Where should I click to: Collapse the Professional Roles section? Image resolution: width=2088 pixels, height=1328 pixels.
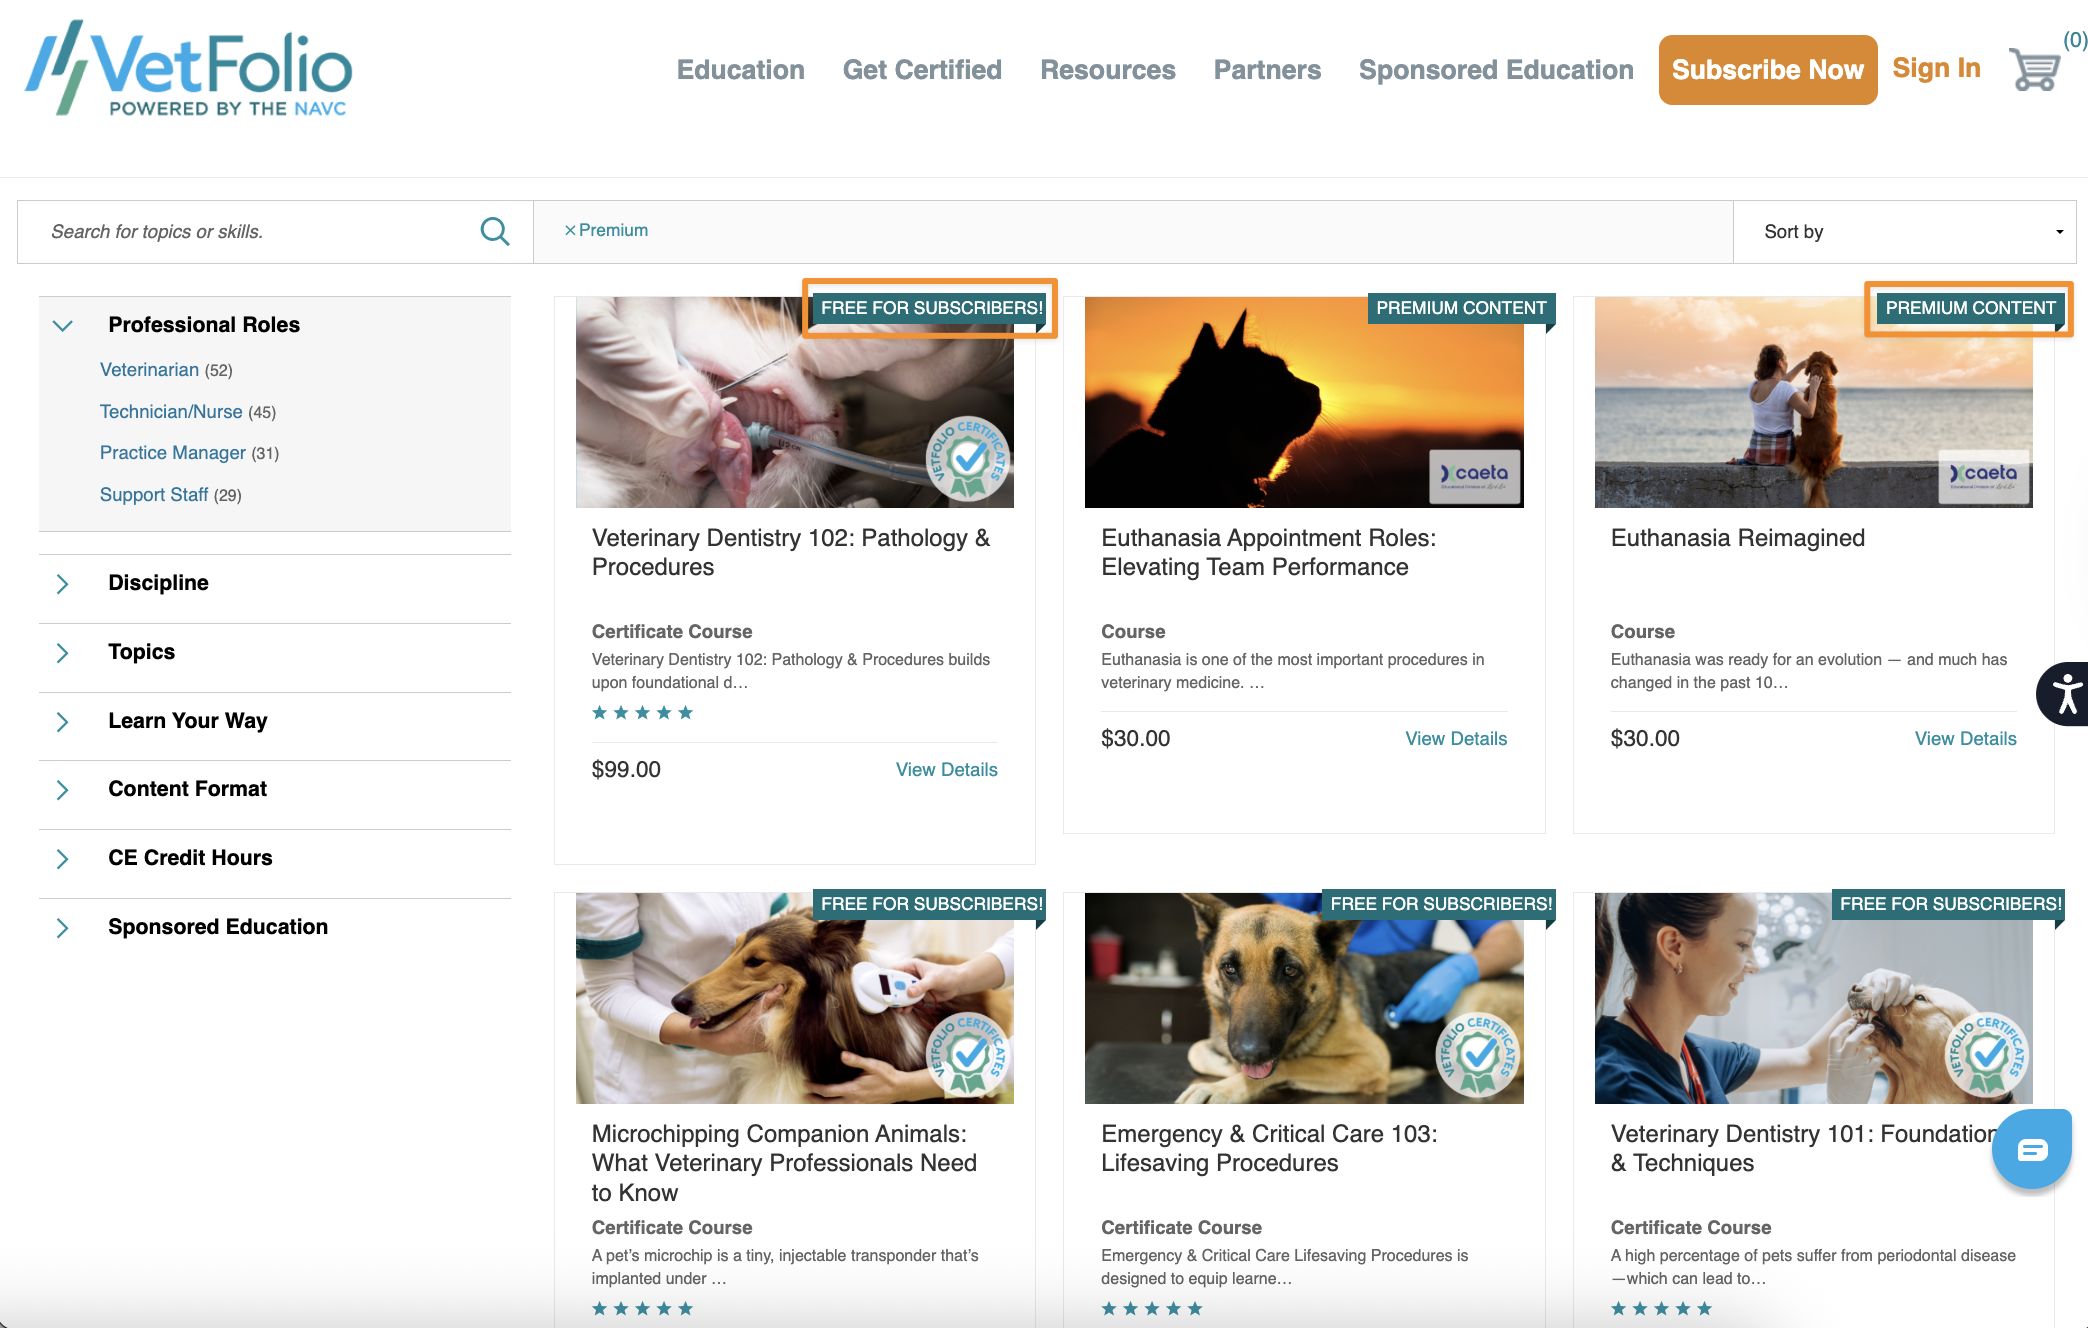(x=63, y=325)
